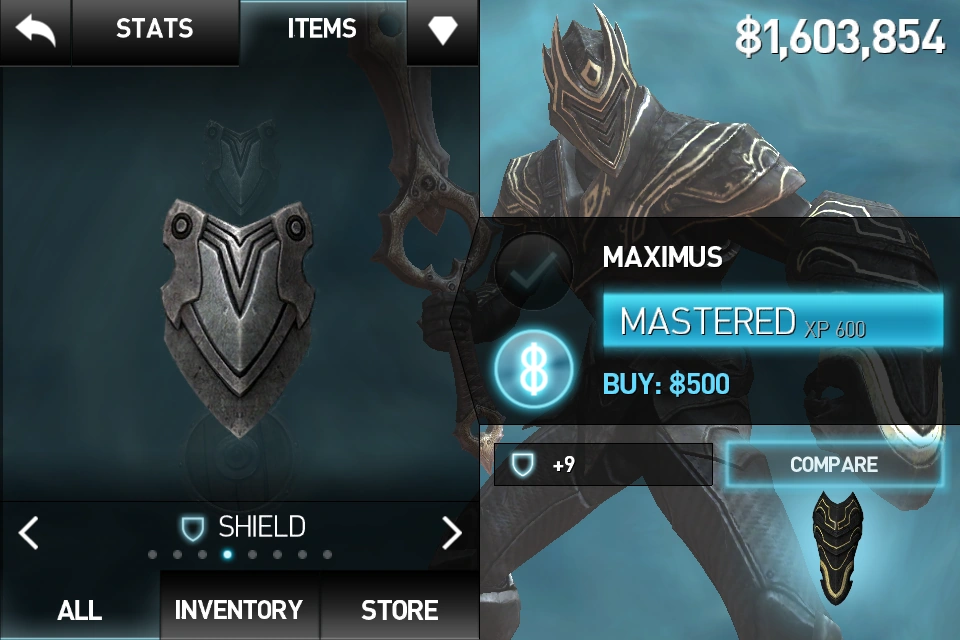This screenshot has height=640, width=960.
Task: Filter by STORE items
Action: tap(399, 609)
